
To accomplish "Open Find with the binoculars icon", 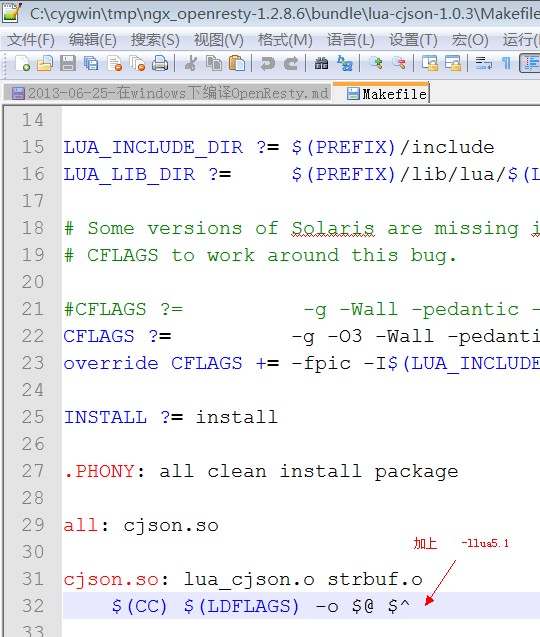I will pyautogui.click(x=321, y=64).
